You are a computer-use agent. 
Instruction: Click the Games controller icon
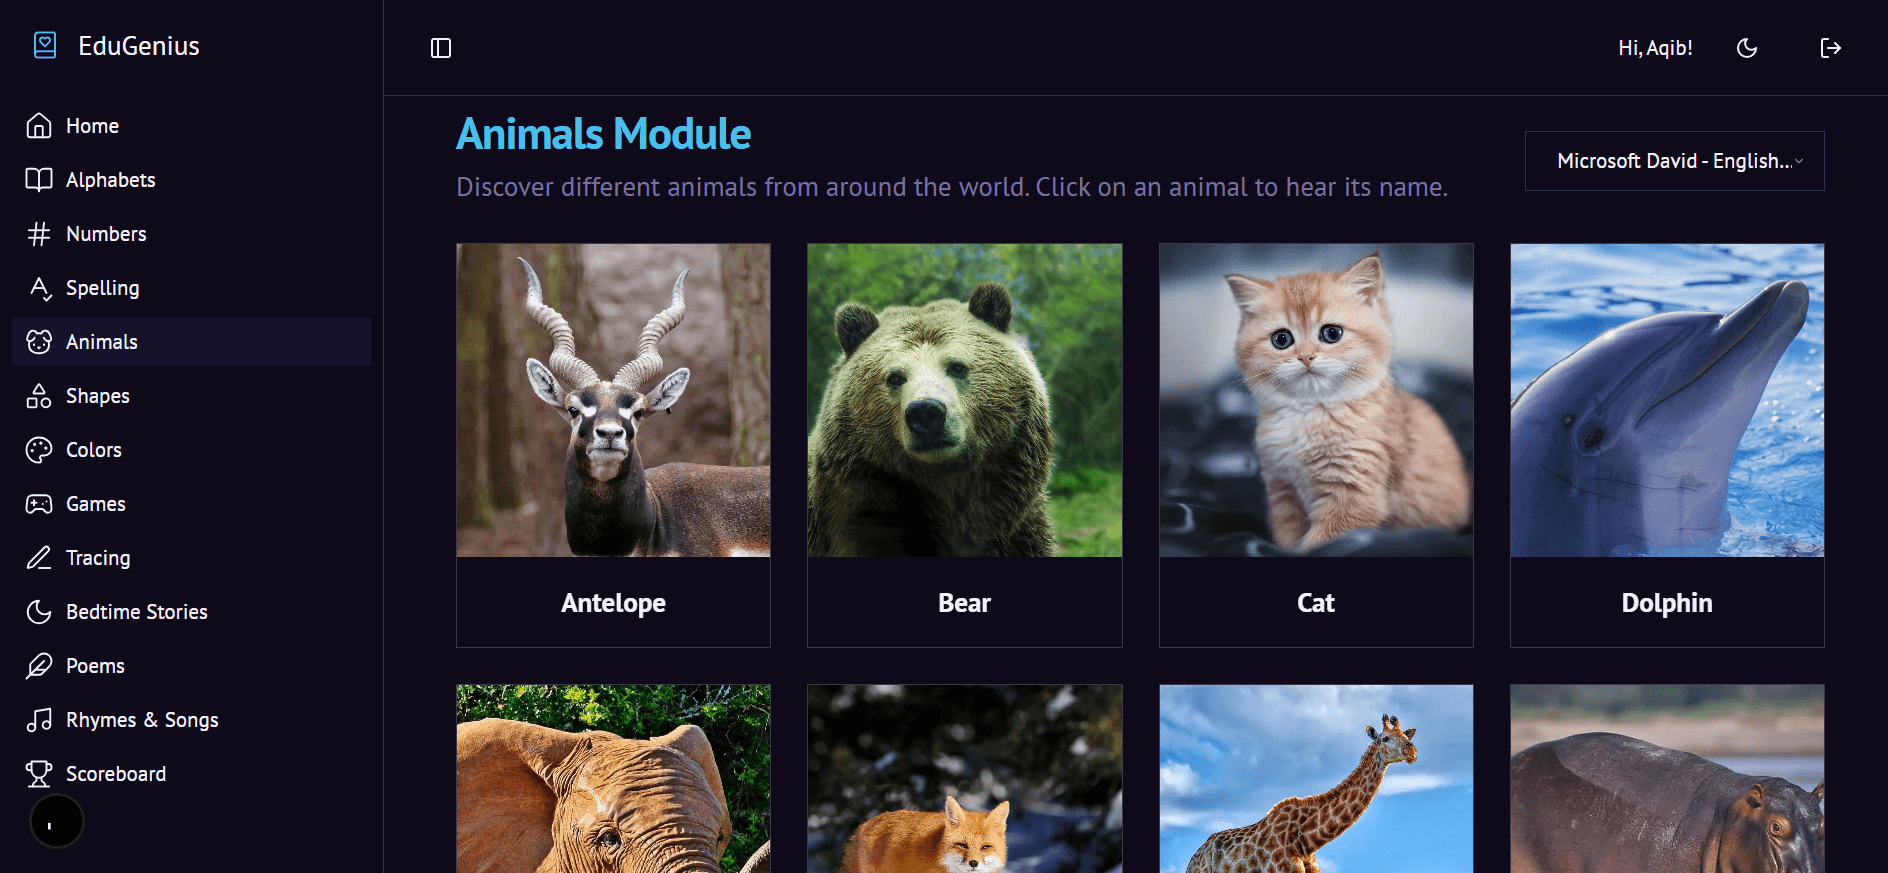pyautogui.click(x=39, y=504)
